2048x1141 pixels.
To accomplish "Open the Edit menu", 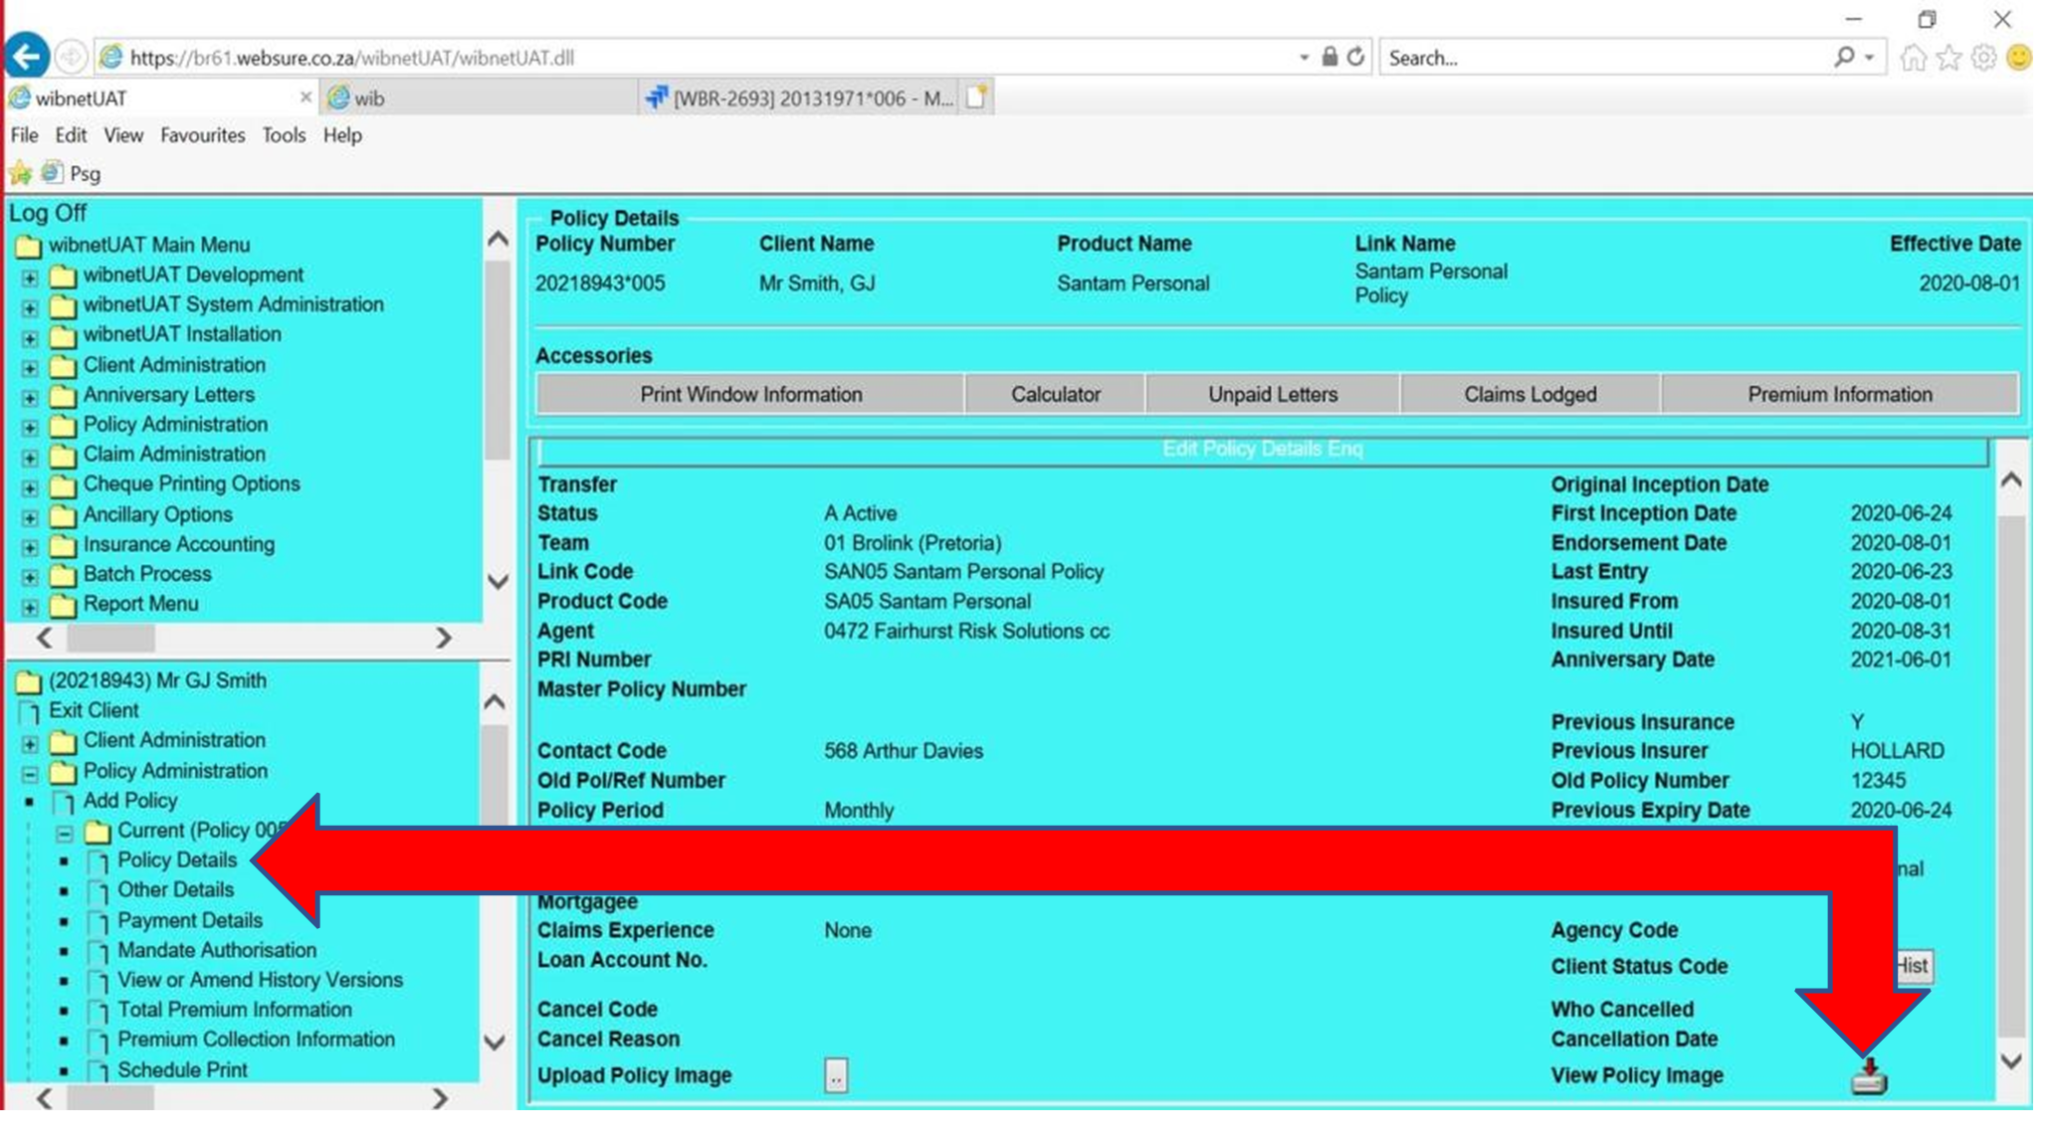I will pyautogui.click(x=70, y=135).
